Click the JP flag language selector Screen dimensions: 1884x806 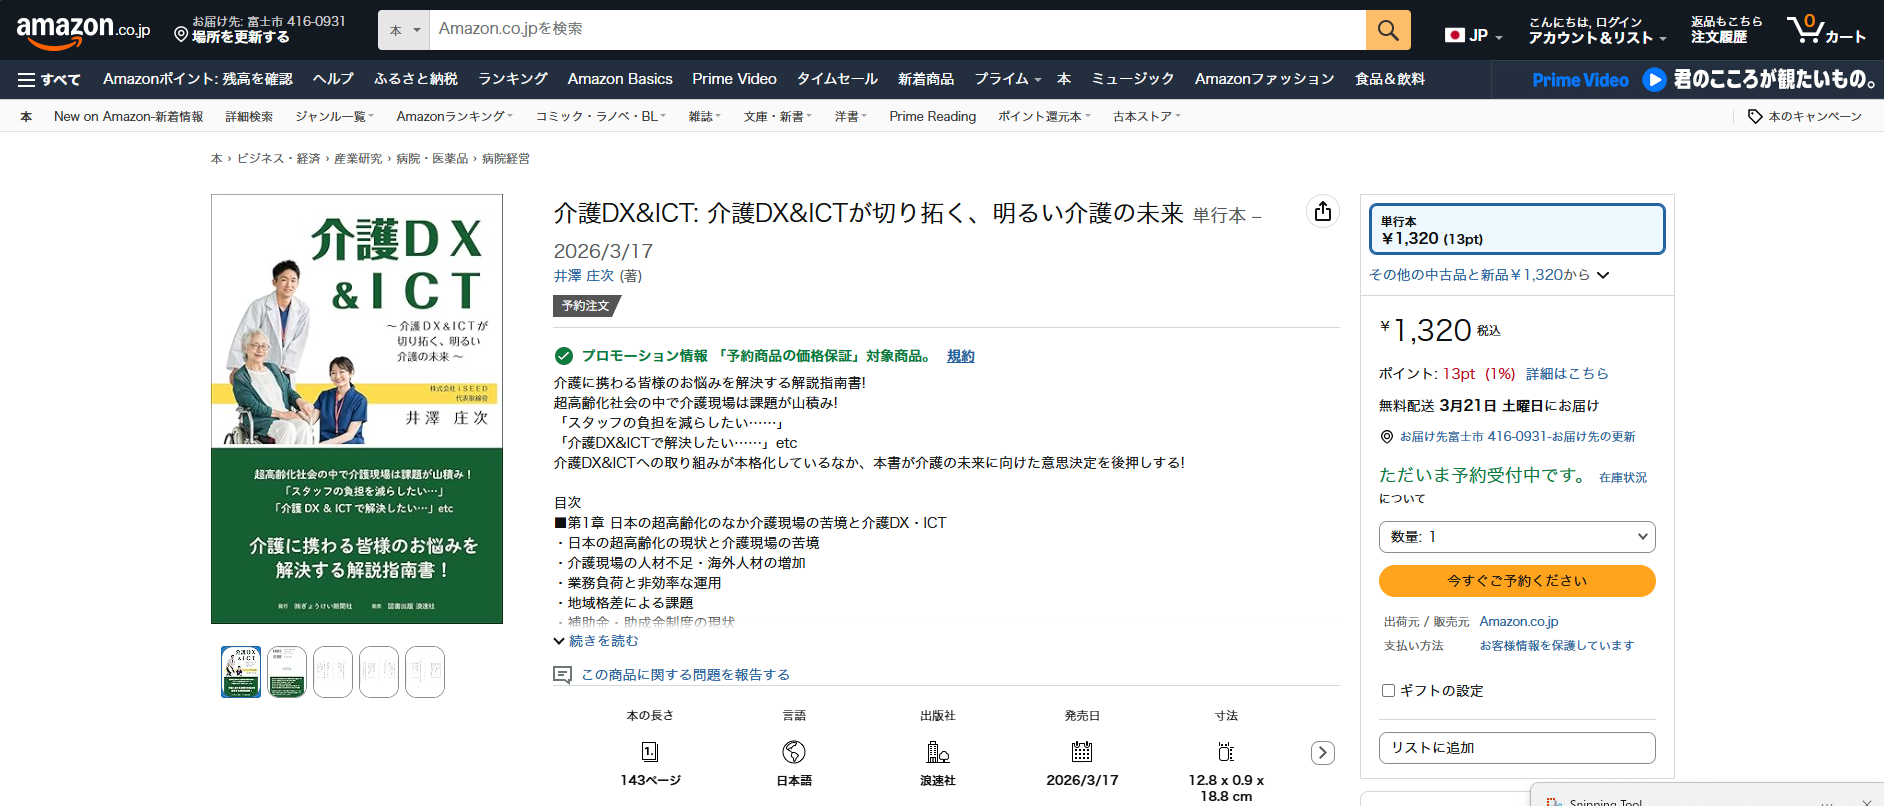(x=1474, y=35)
